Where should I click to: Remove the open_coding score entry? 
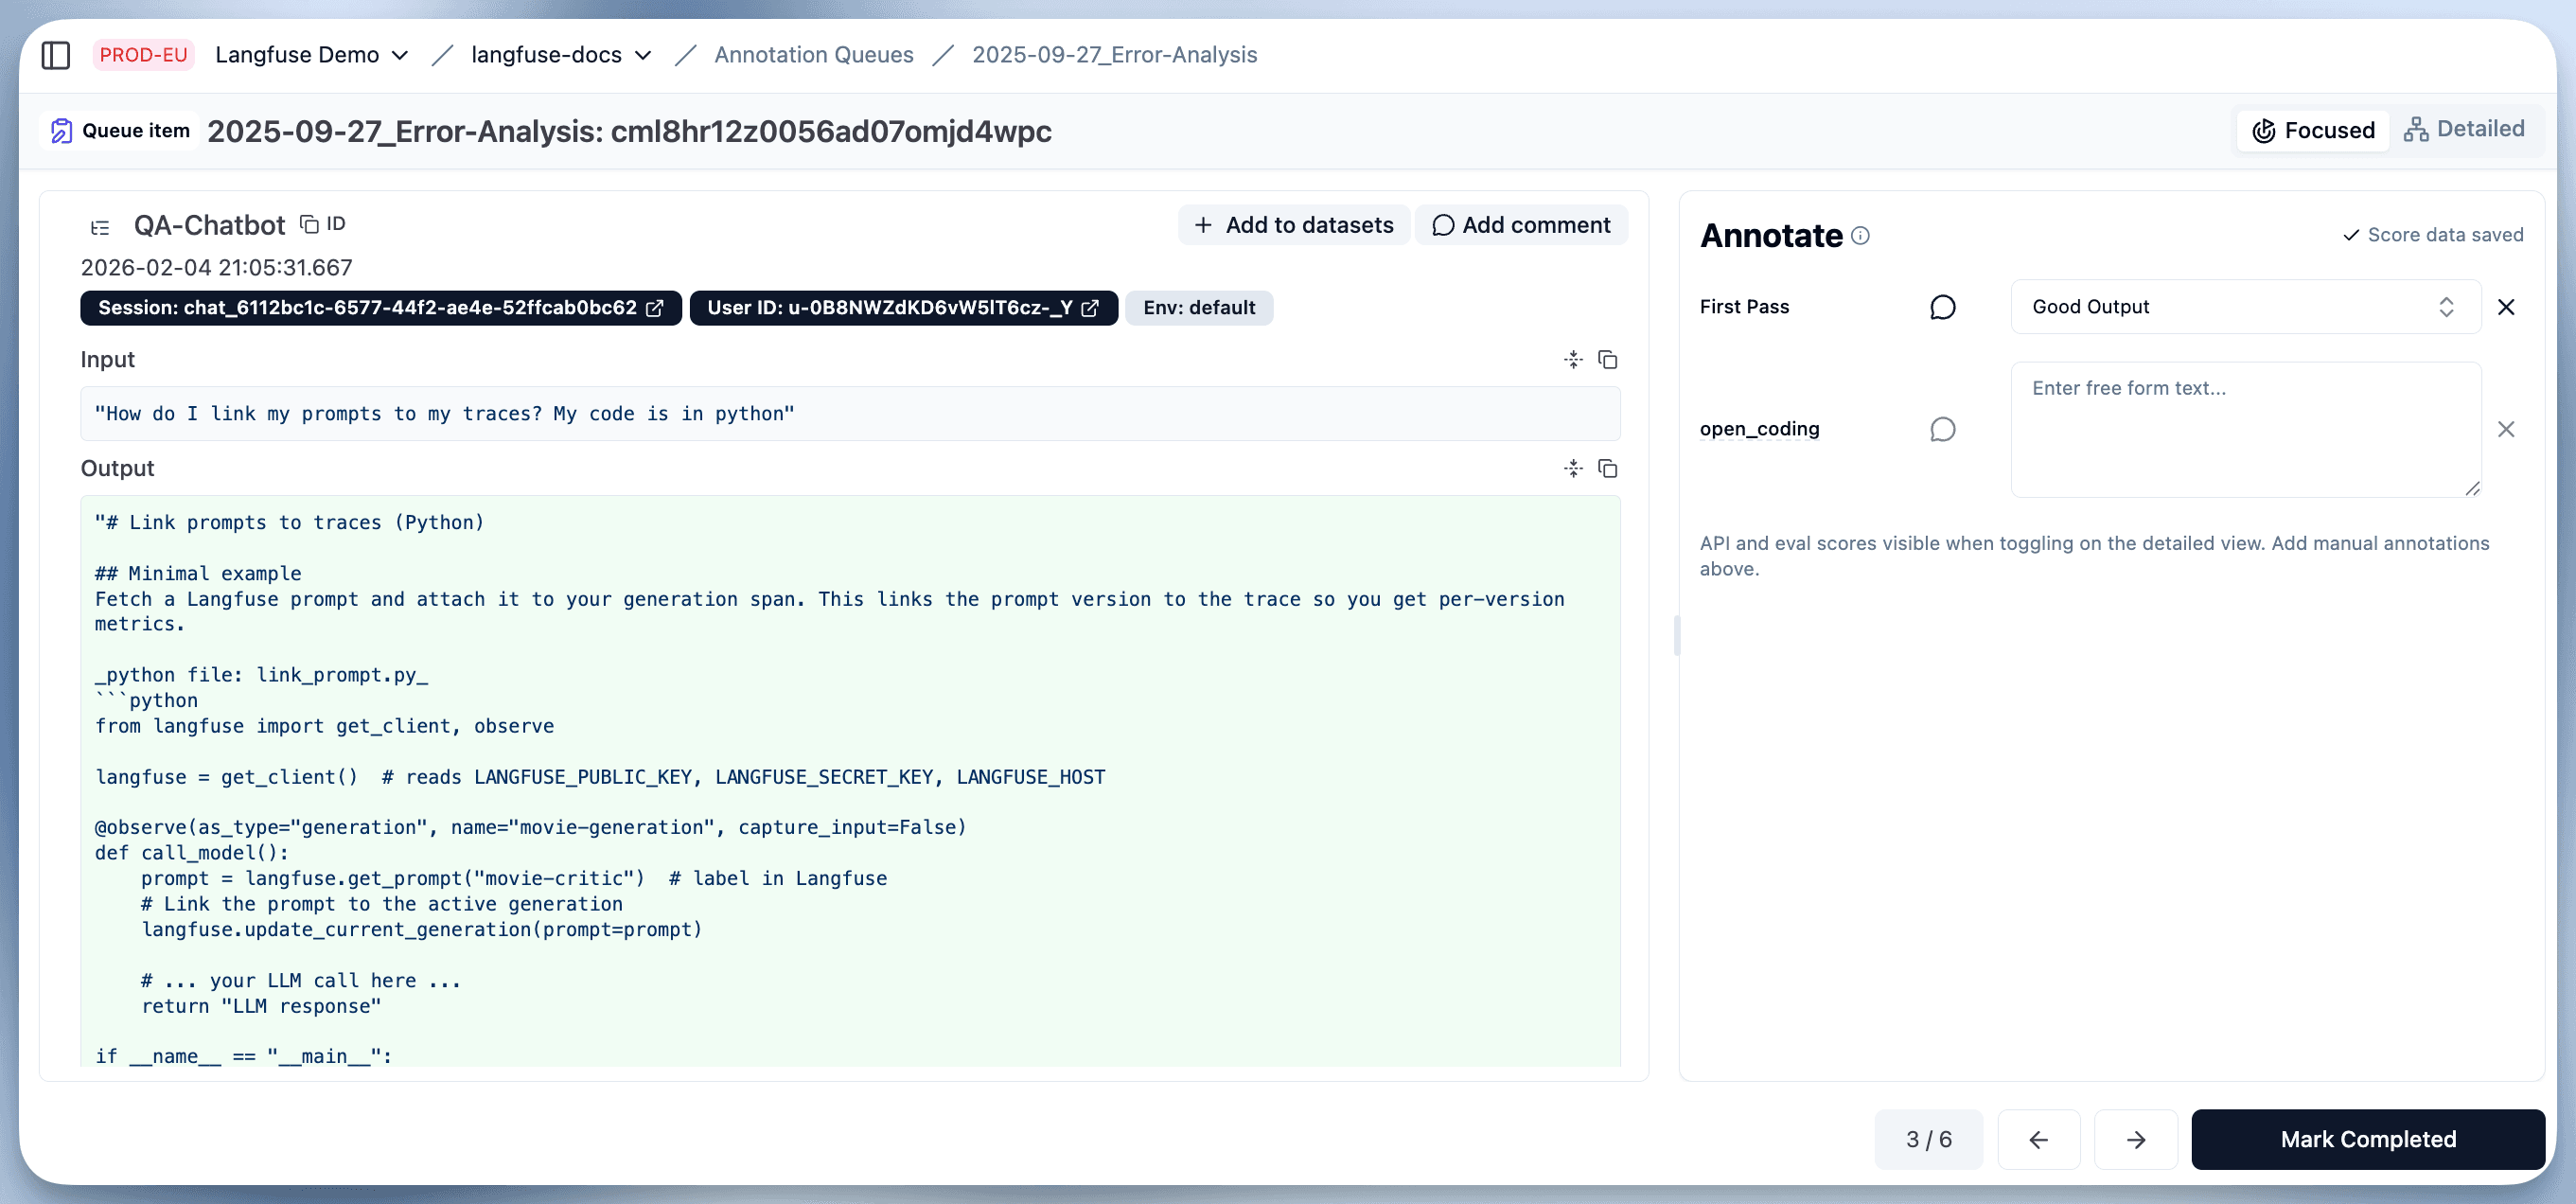point(2506,429)
